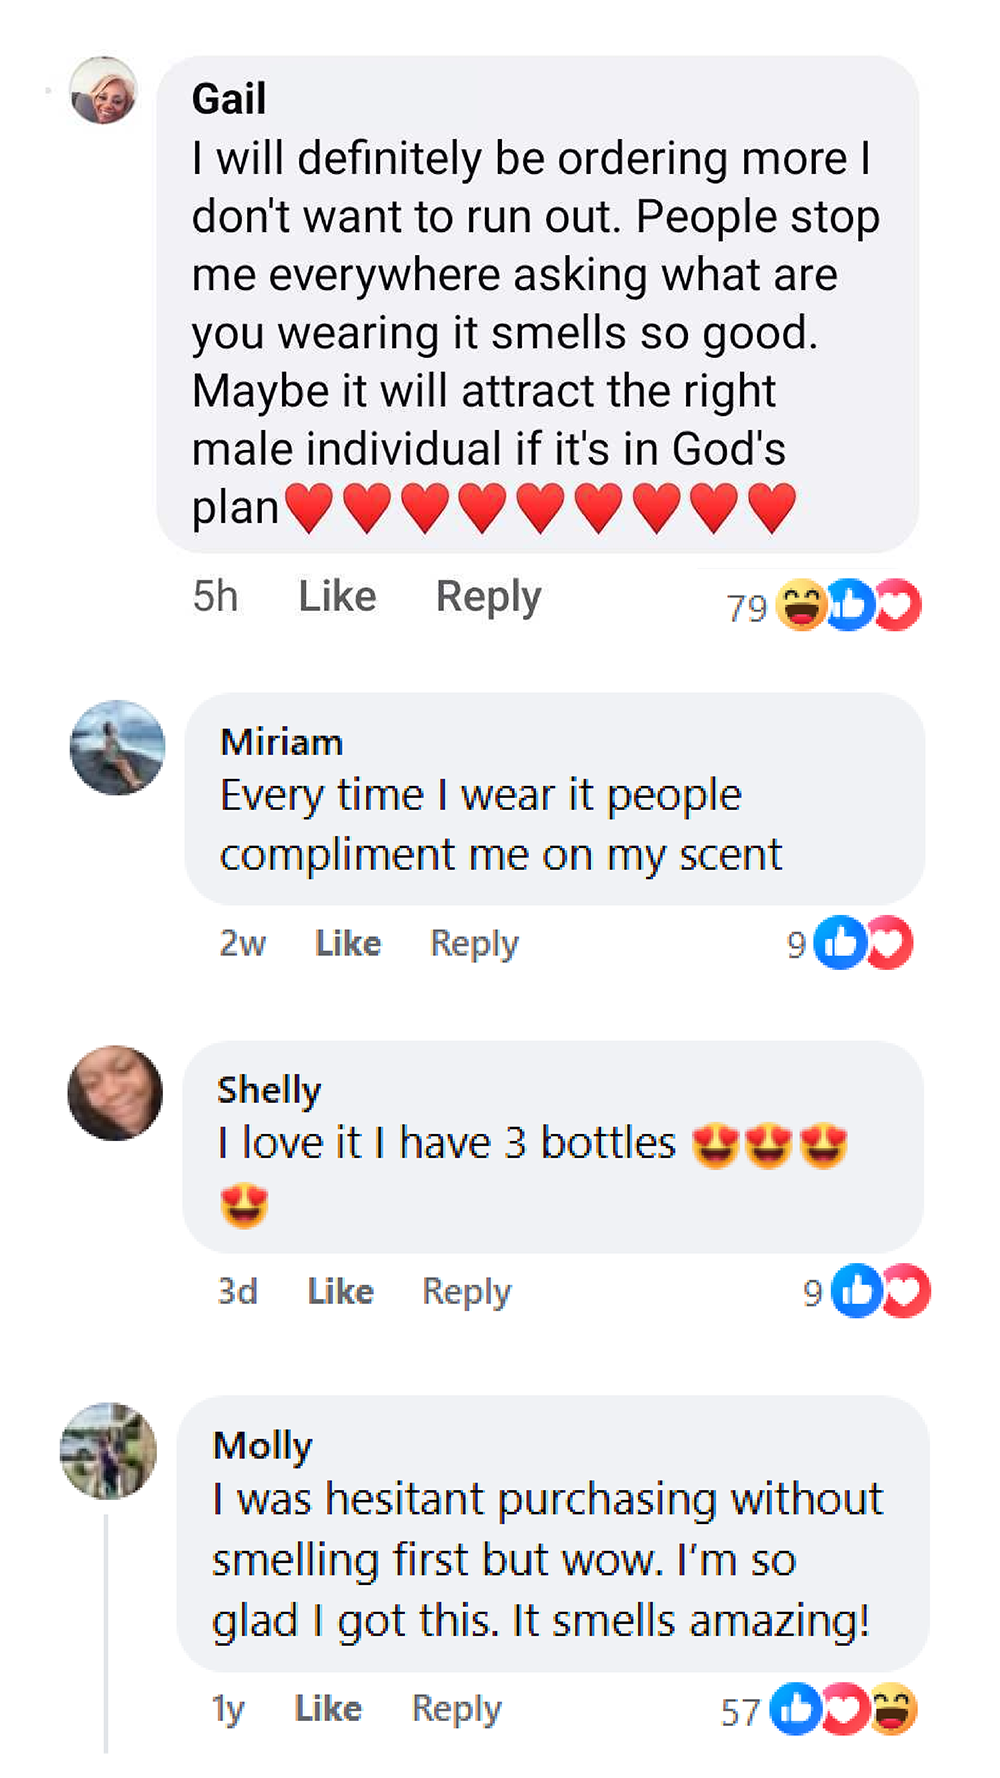Reply to Shelly's comment
1000x1778 pixels.
click(466, 1291)
